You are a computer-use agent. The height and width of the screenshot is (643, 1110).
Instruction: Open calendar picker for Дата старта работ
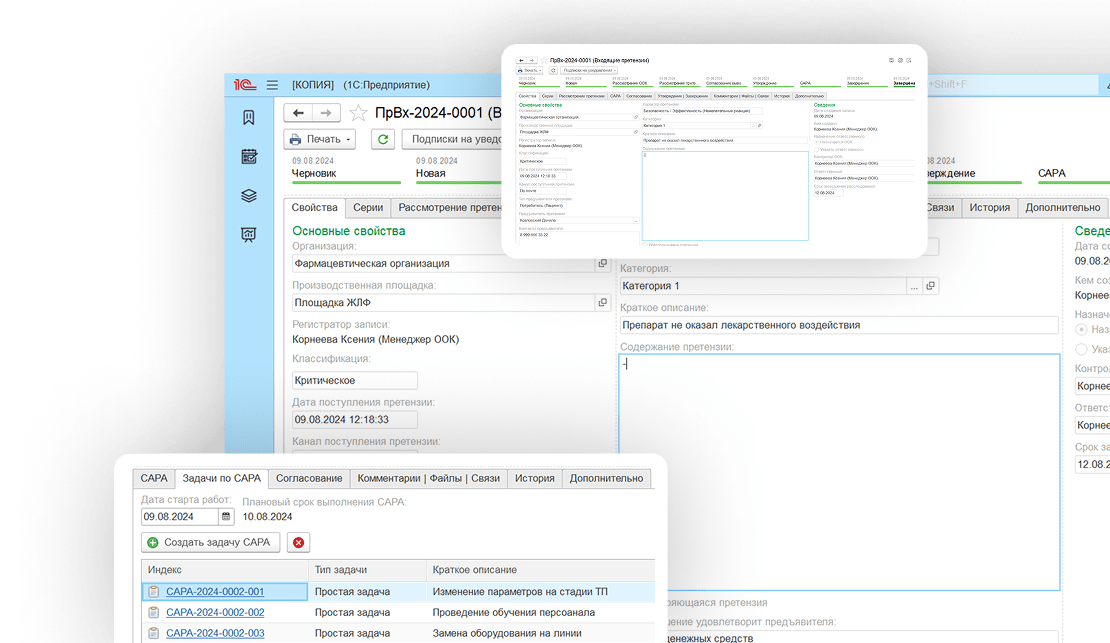tap(226, 517)
